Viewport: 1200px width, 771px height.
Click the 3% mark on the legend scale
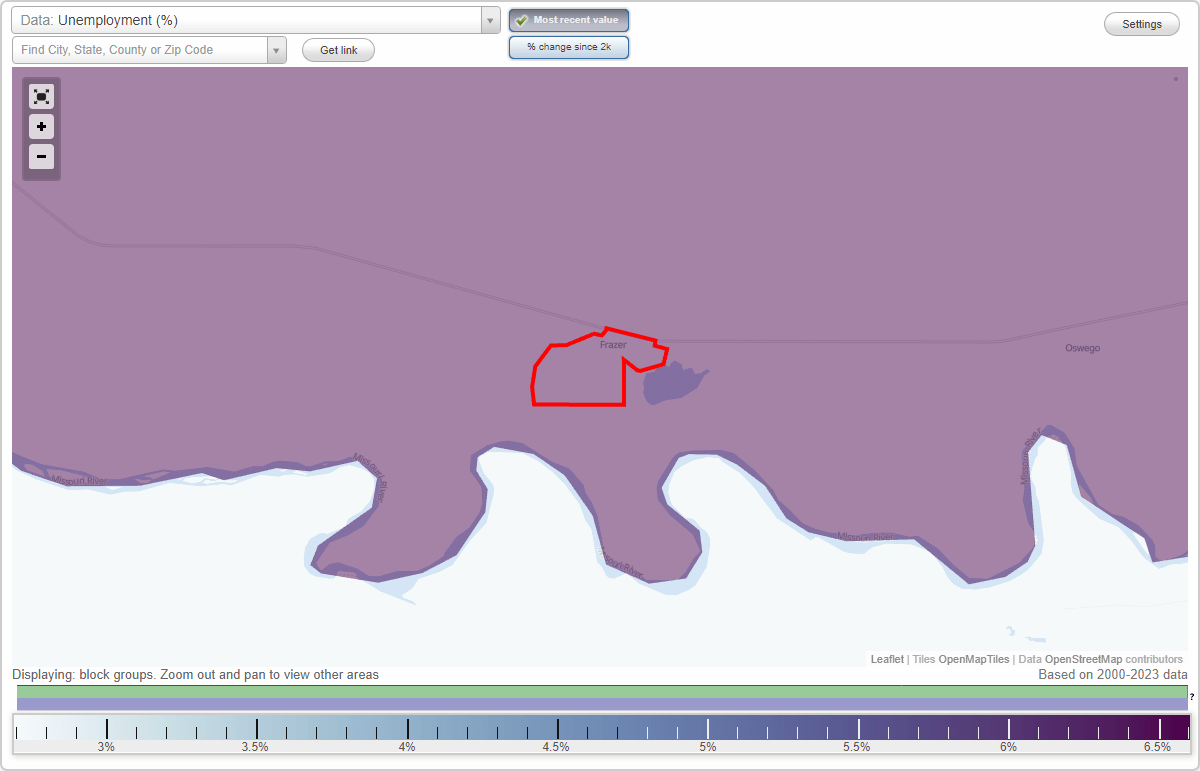pyautogui.click(x=106, y=746)
